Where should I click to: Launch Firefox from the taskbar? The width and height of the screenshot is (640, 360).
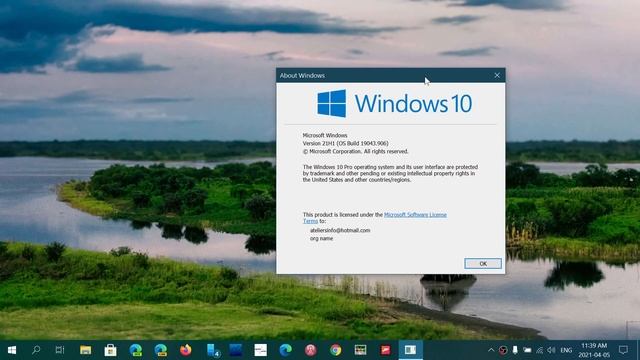point(186,350)
